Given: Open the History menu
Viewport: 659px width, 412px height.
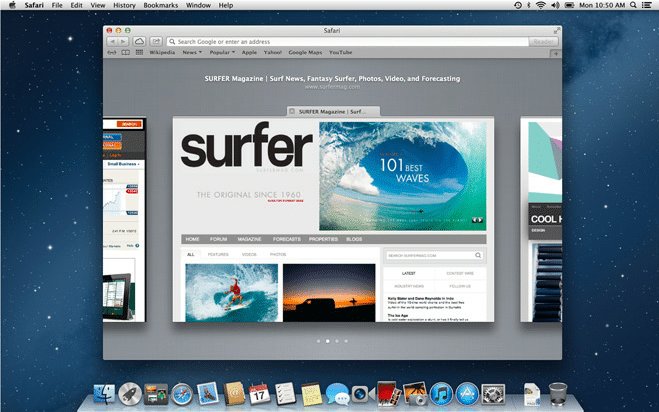Looking at the screenshot, I should point(124,5).
